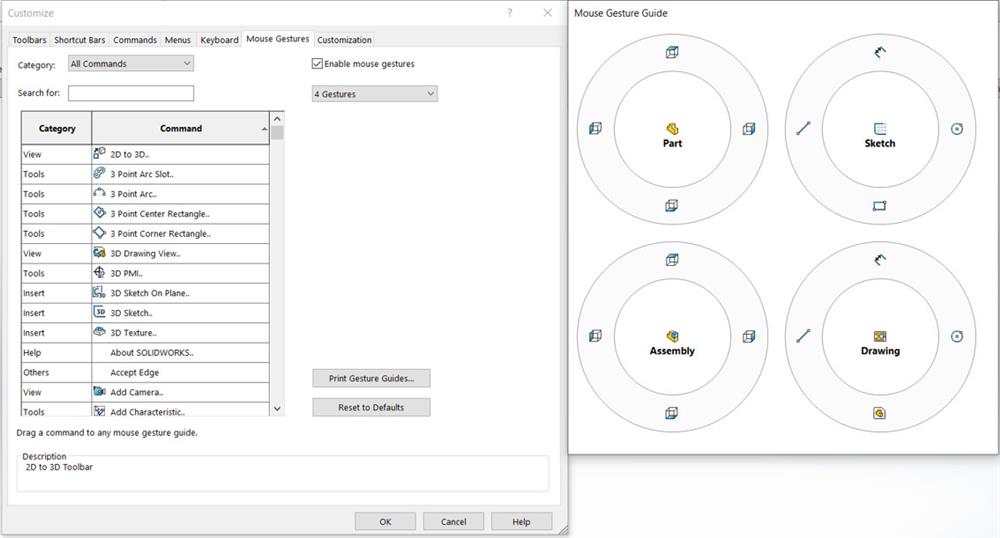Click the 3 Point Arc Slot icon
This screenshot has width=1000, height=538.
click(x=99, y=173)
